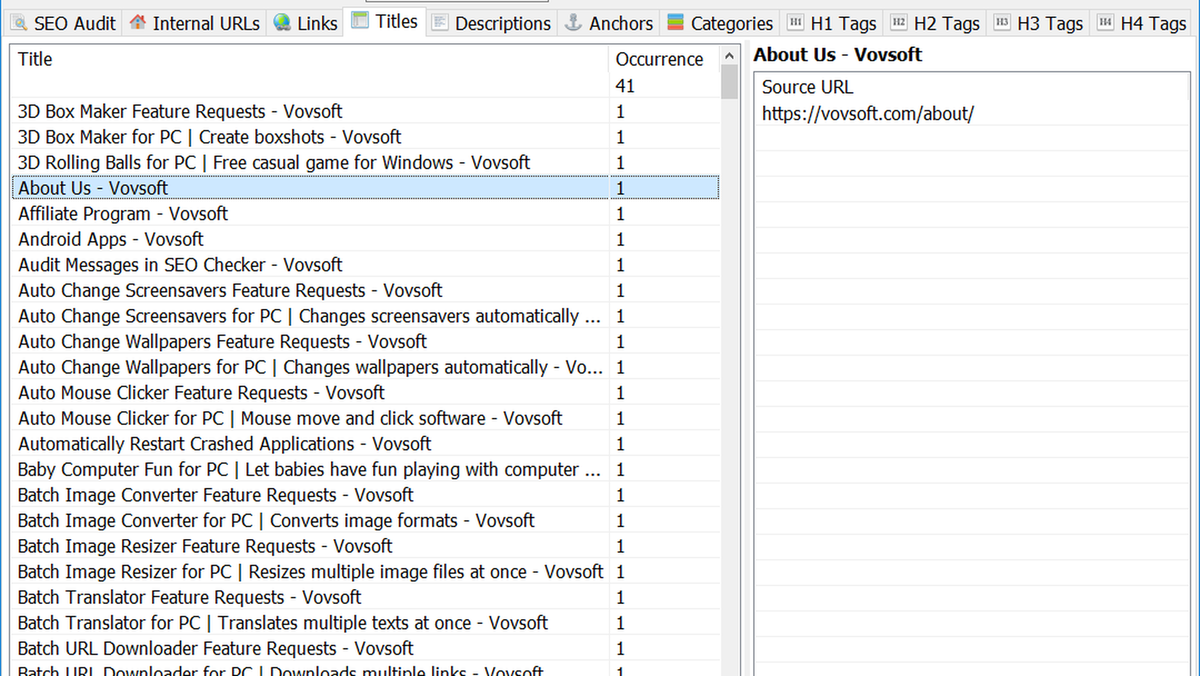Click the Anchors tab anchor icon
The image size is (1200, 676).
tap(574, 22)
